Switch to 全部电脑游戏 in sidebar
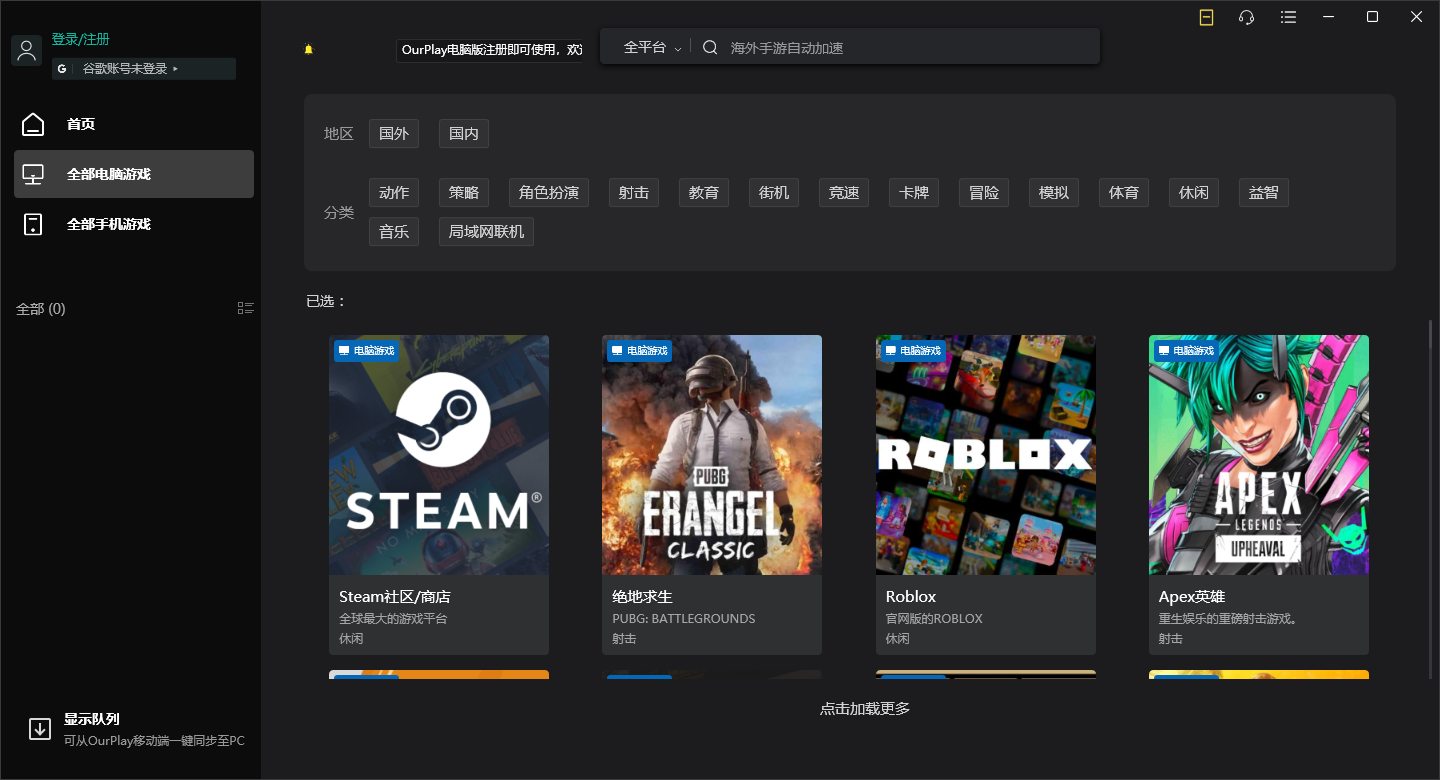Screen dimensions: 1440x780 tap(118, 172)
